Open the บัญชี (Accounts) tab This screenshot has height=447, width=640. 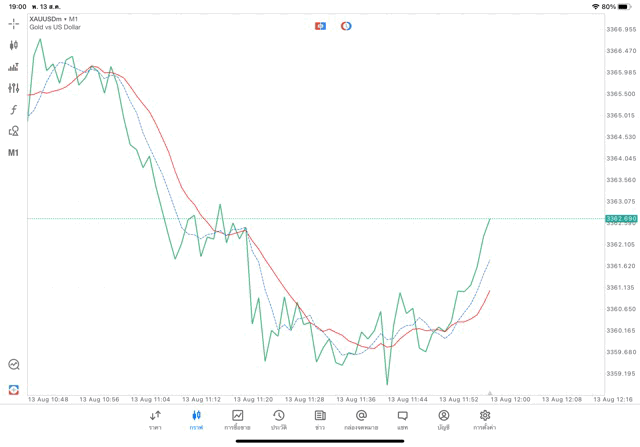pyautogui.click(x=444, y=420)
